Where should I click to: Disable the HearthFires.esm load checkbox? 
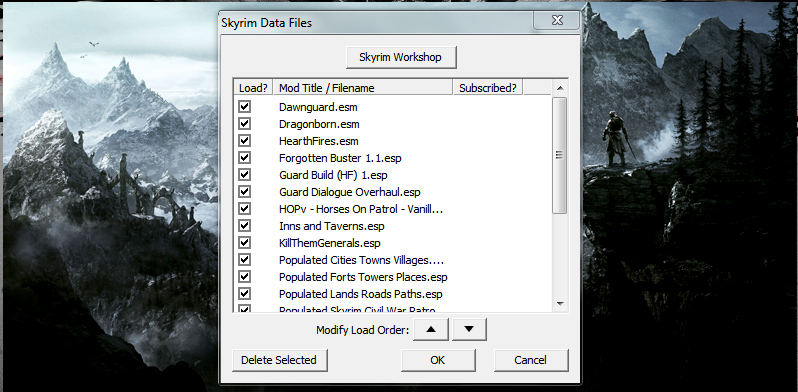(x=245, y=141)
